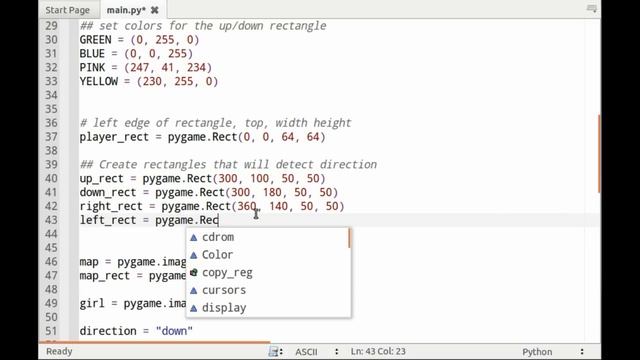Screen dimensions: 640x360
Task: Click the 'girl = pygame.ima' line
Action: click(x=133, y=303)
